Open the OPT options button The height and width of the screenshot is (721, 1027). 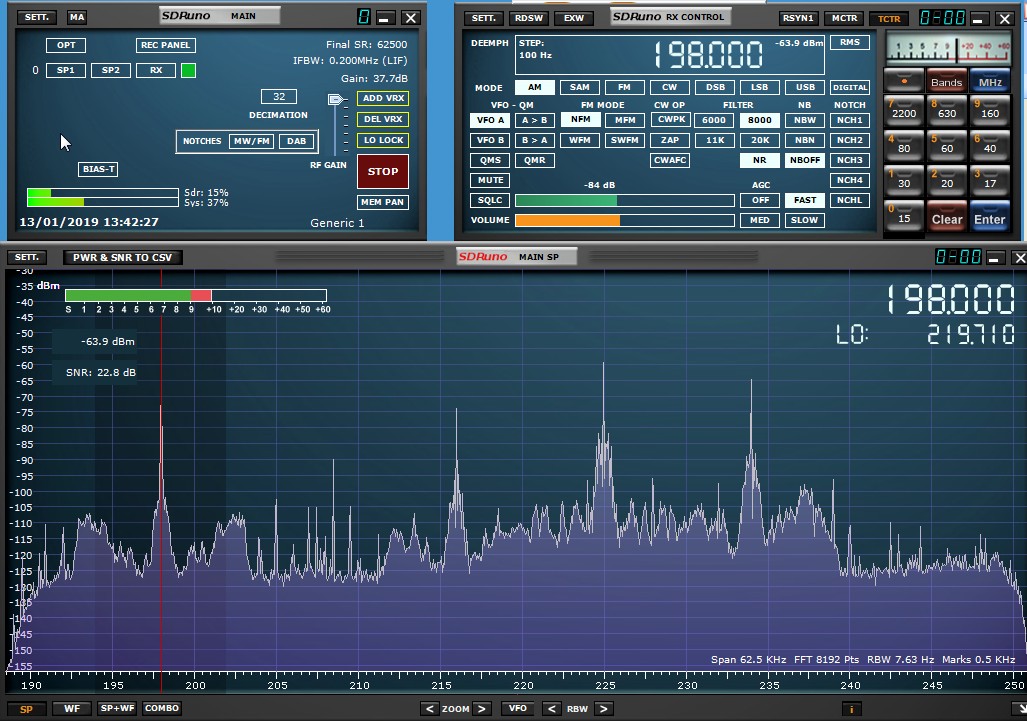(66, 45)
